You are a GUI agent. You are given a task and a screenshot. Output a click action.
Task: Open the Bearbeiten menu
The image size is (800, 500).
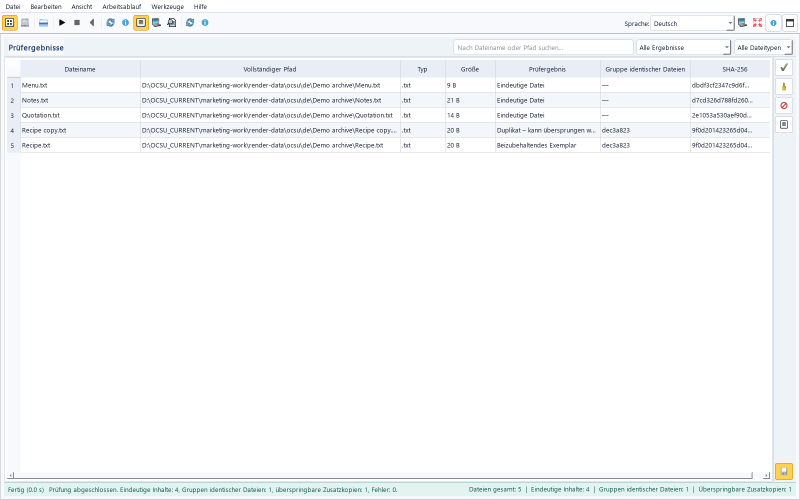(46, 7)
